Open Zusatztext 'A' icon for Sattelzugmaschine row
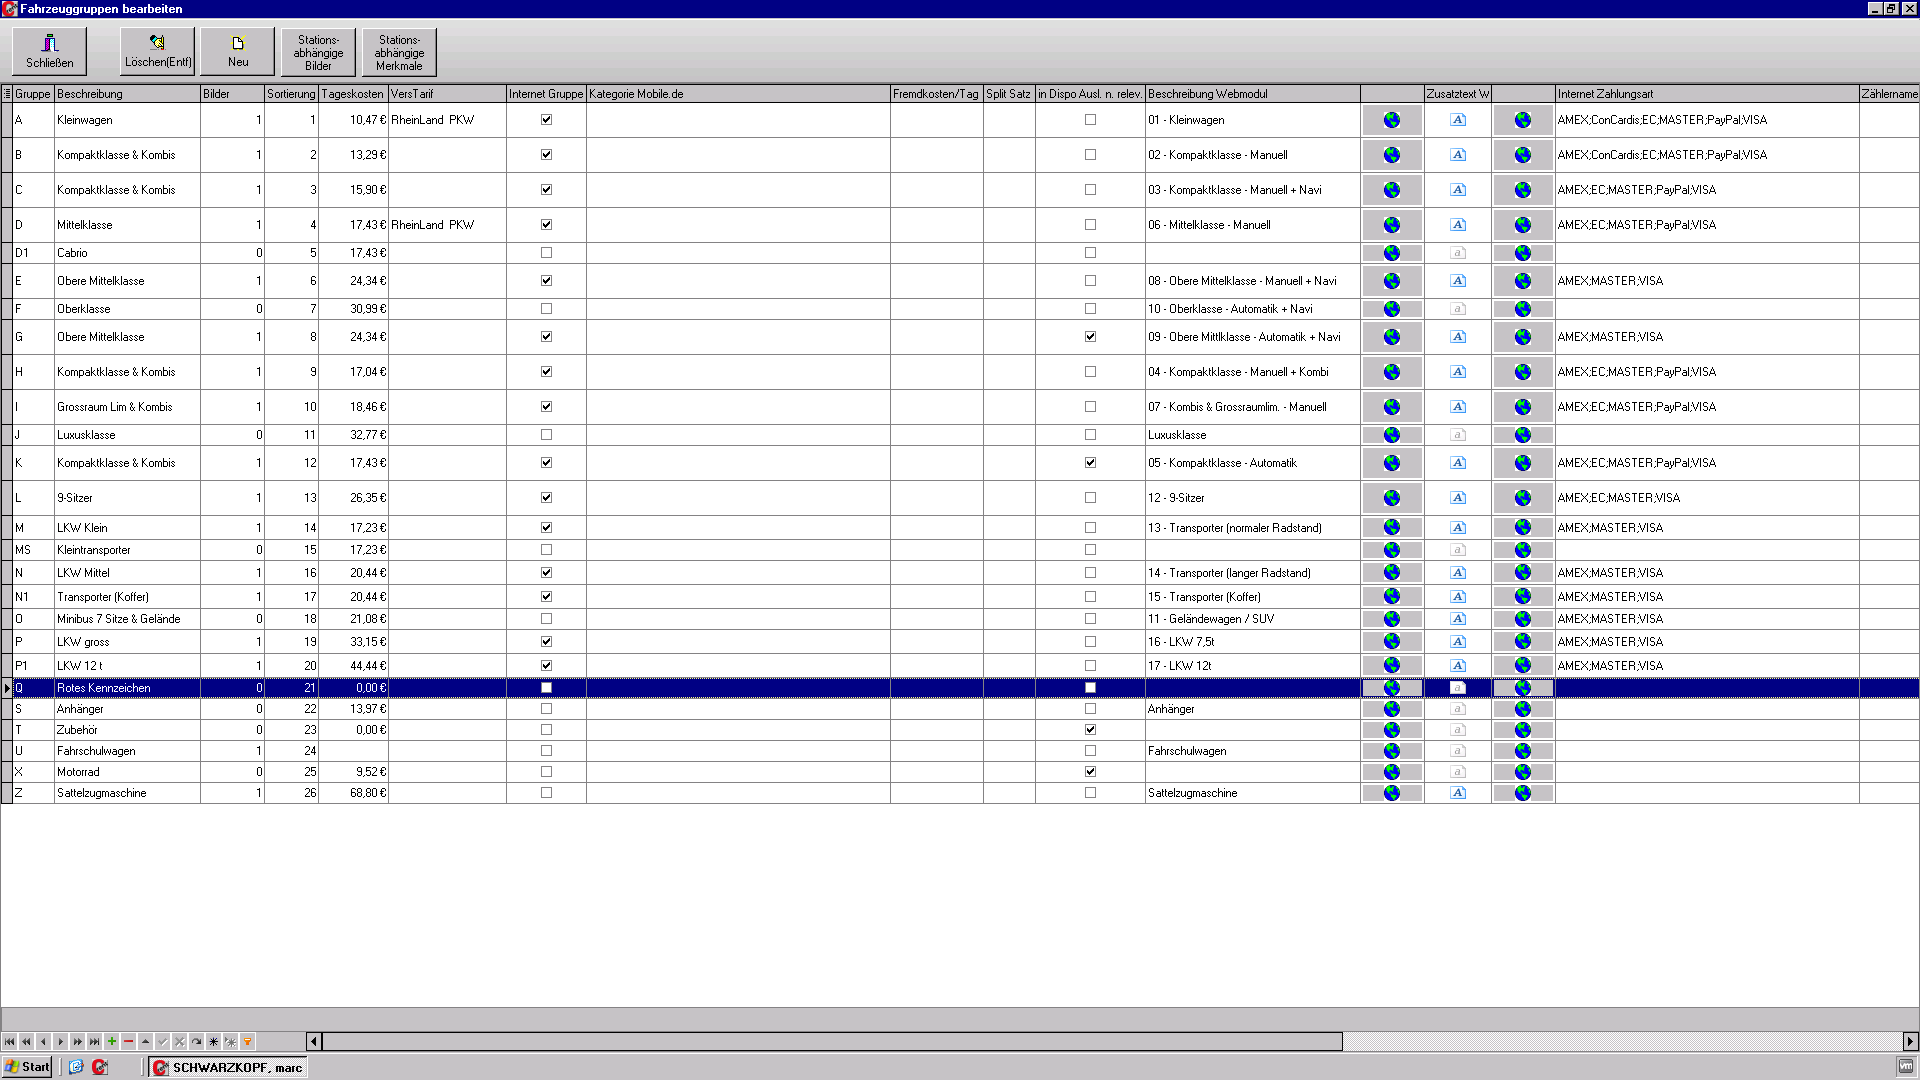Screen dimensions: 1920x1080 [x=1458, y=793]
